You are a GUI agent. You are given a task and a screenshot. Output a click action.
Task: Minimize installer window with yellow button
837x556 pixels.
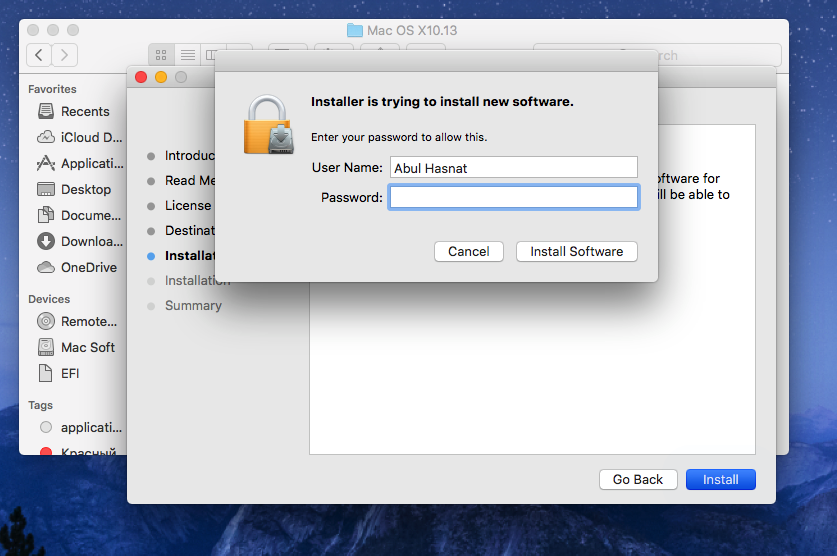pyautogui.click(x=161, y=77)
